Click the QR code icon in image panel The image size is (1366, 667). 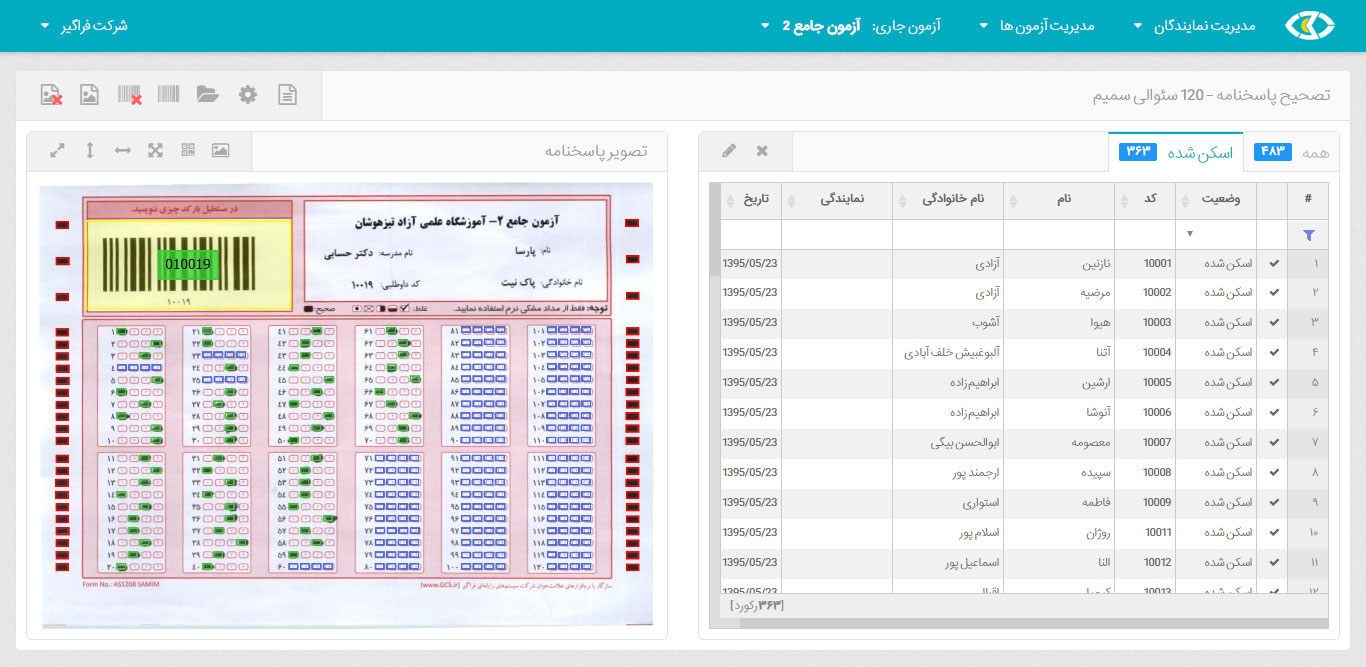188,150
